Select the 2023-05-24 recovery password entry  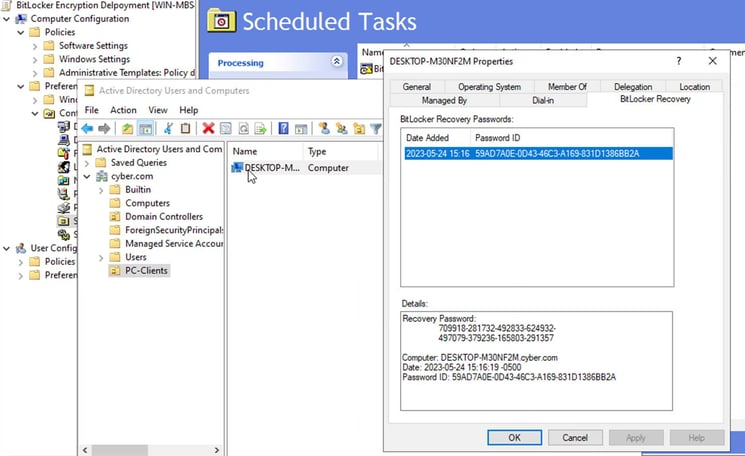538,153
